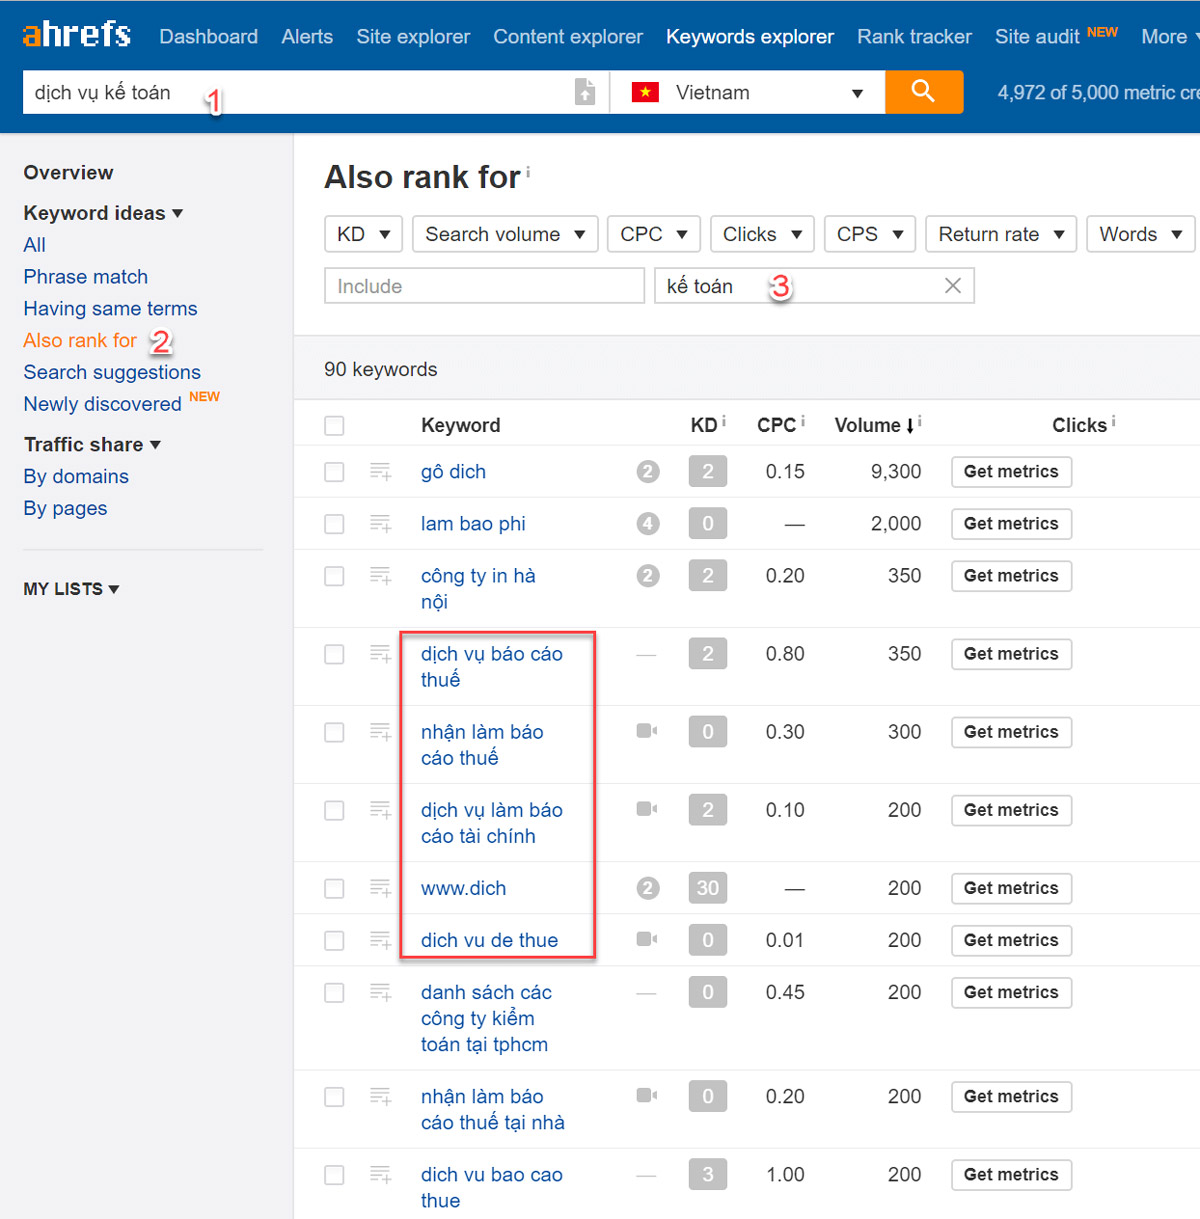1200x1219 pixels.
Task: Click the info icon next to Also rank for
Action: point(528,171)
